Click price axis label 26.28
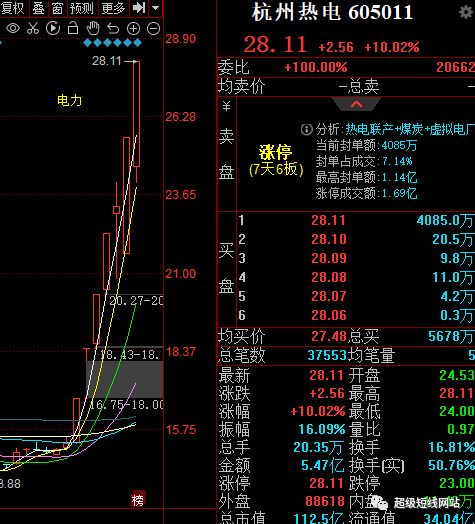Screen dimensions: 475x524 (x=181, y=117)
